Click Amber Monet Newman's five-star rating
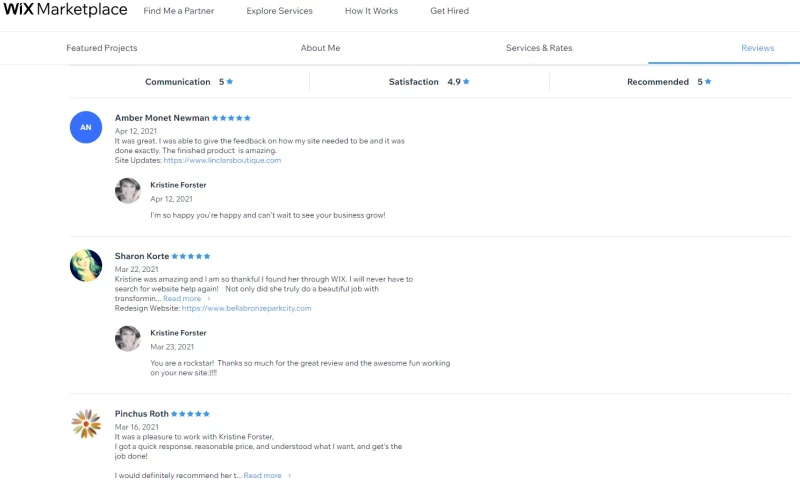This screenshot has width=800, height=480. click(232, 118)
